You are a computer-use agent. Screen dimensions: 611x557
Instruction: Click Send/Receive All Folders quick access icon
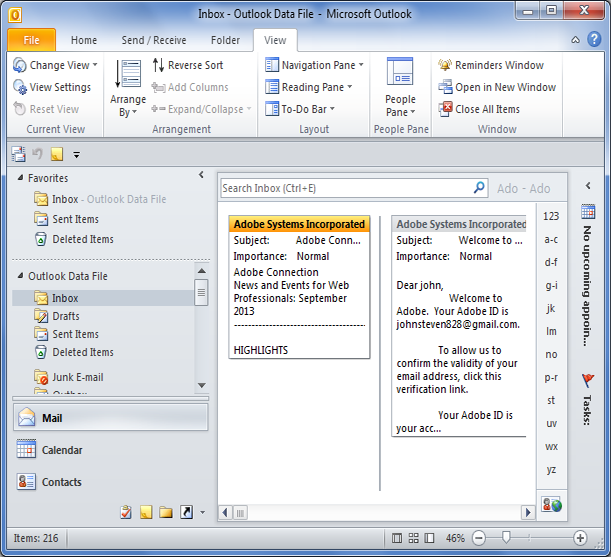pyautogui.click(x=18, y=154)
